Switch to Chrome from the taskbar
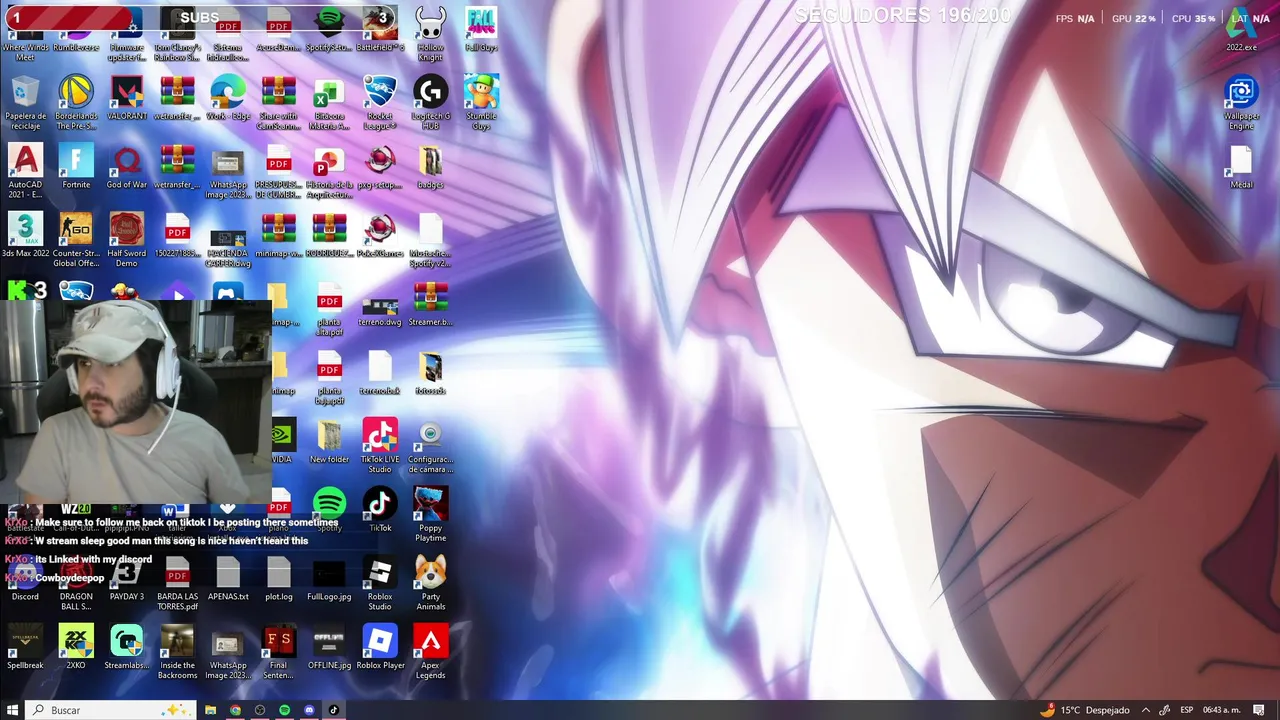Viewport: 1280px width, 720px height. (235, 710)
